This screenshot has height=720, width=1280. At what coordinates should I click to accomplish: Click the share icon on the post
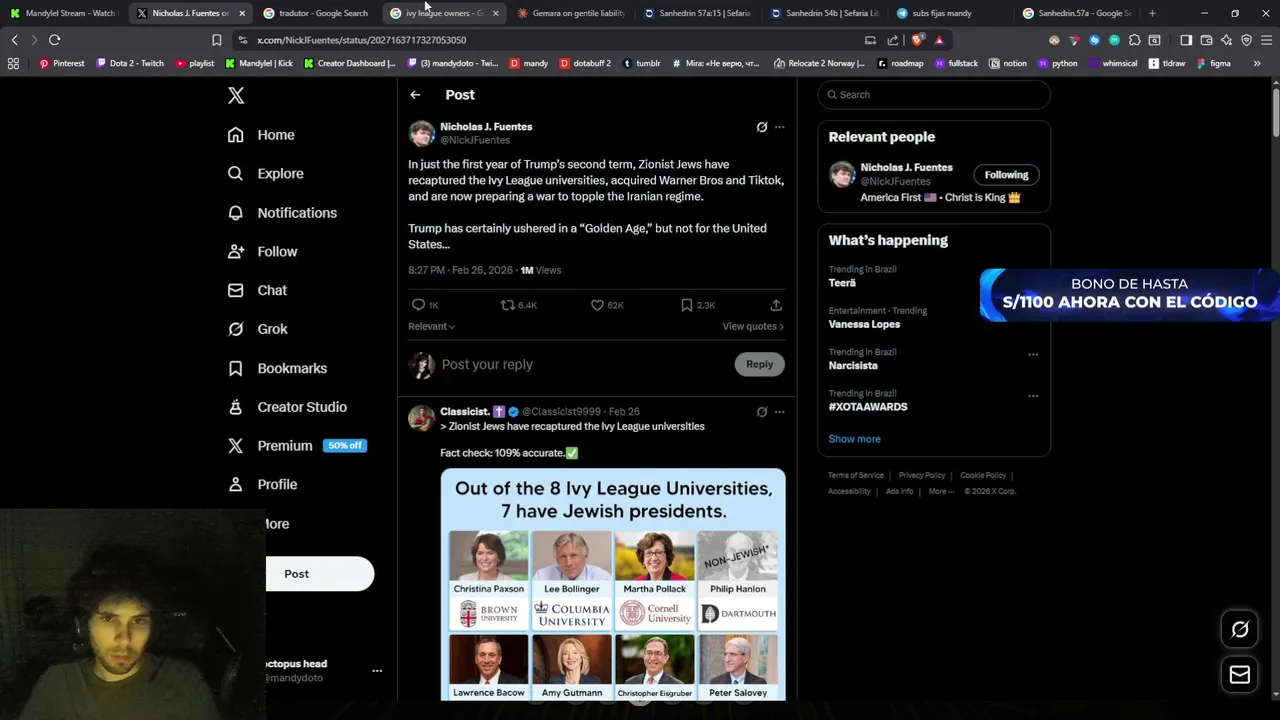click(776, 305)
